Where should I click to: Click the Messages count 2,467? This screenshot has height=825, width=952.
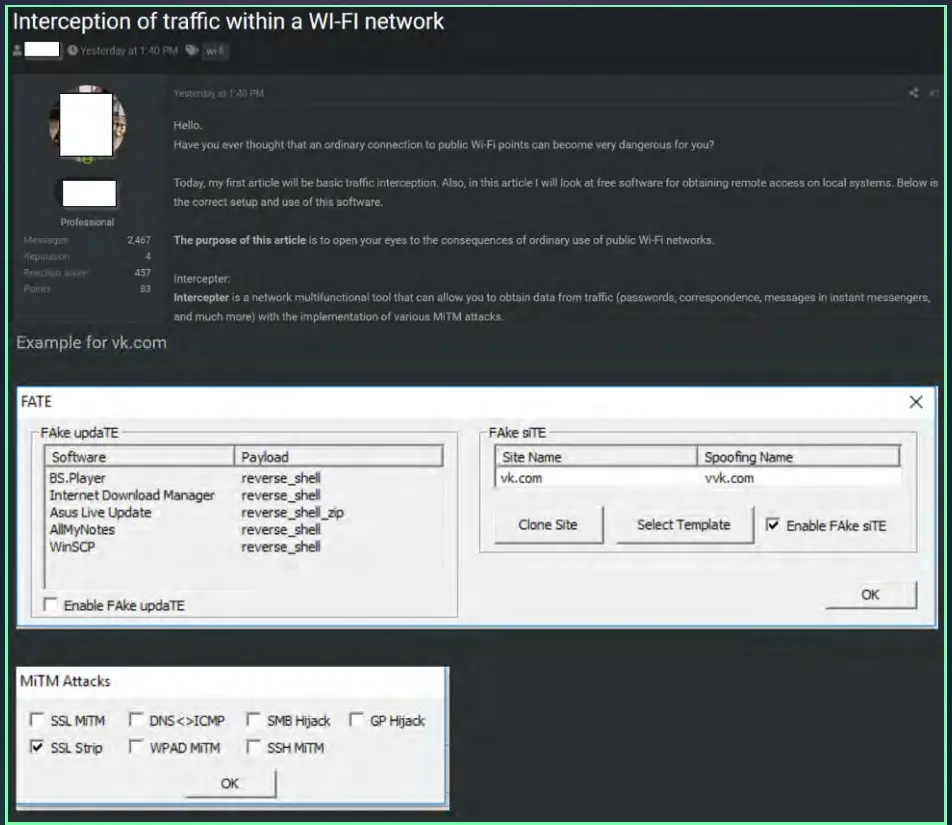138,240
